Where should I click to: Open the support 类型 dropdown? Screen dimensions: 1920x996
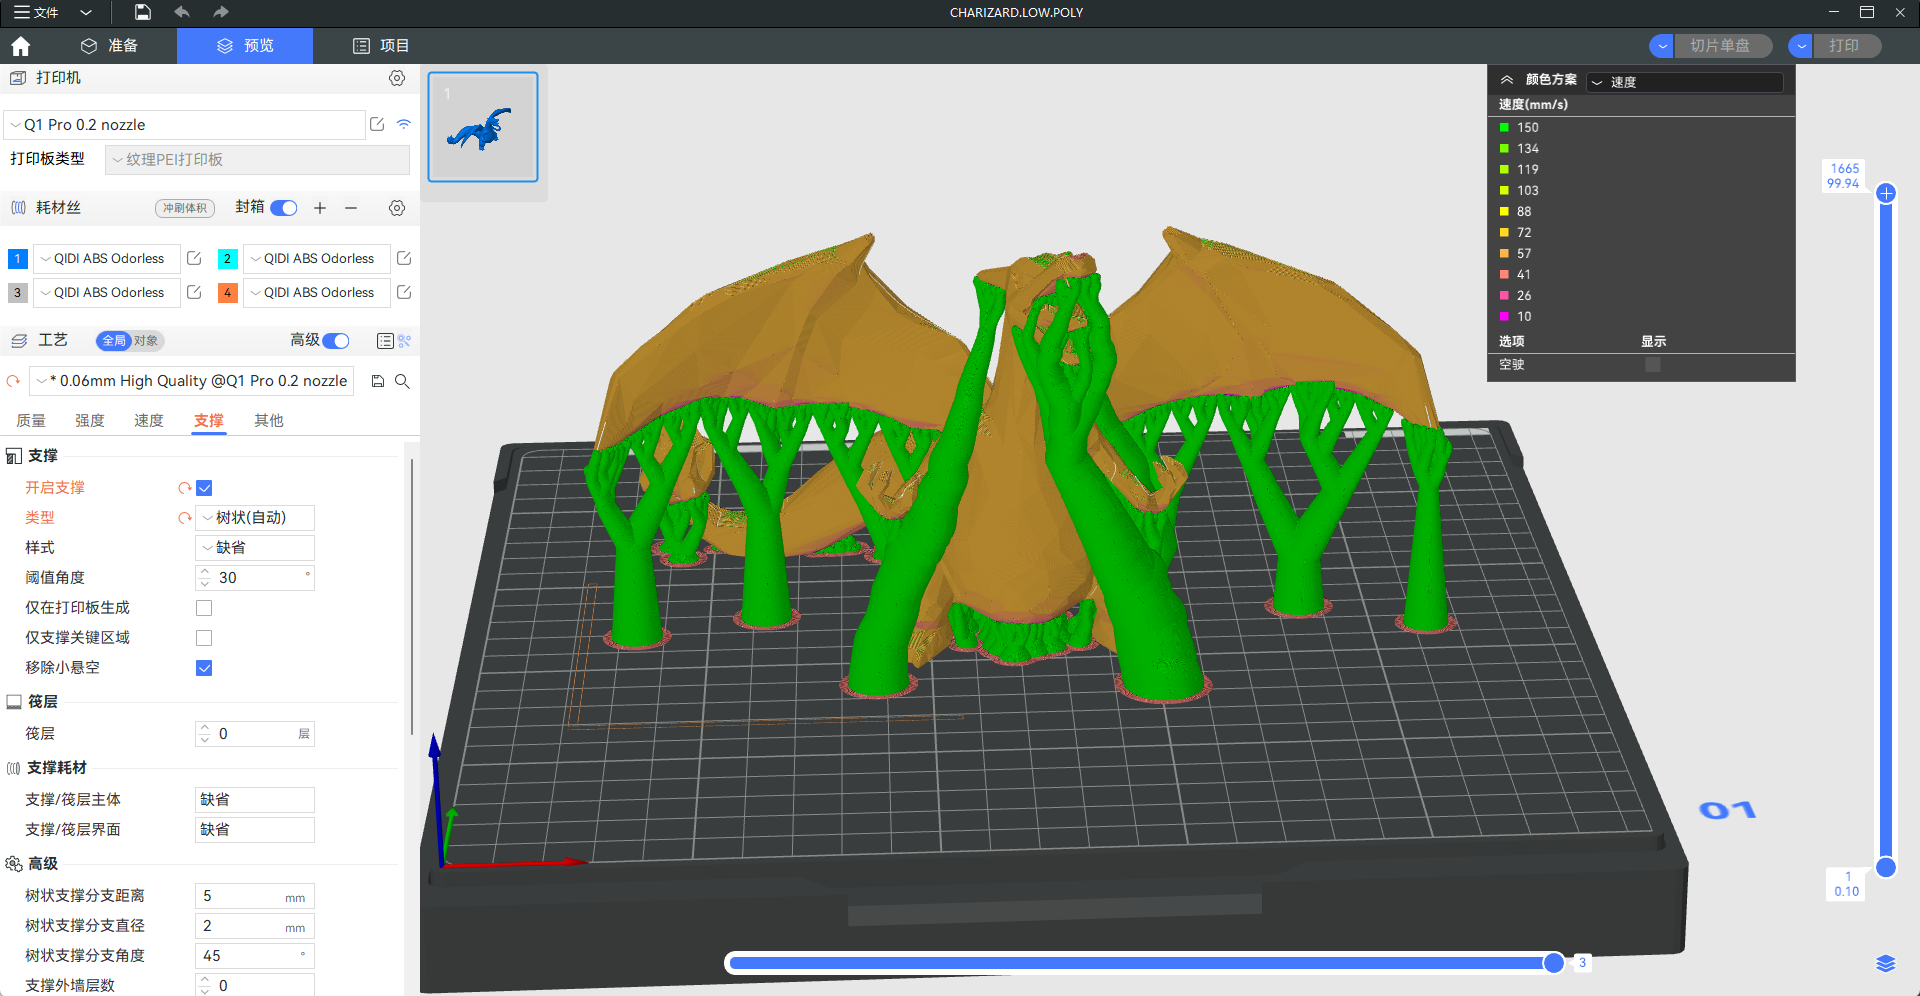255,518
